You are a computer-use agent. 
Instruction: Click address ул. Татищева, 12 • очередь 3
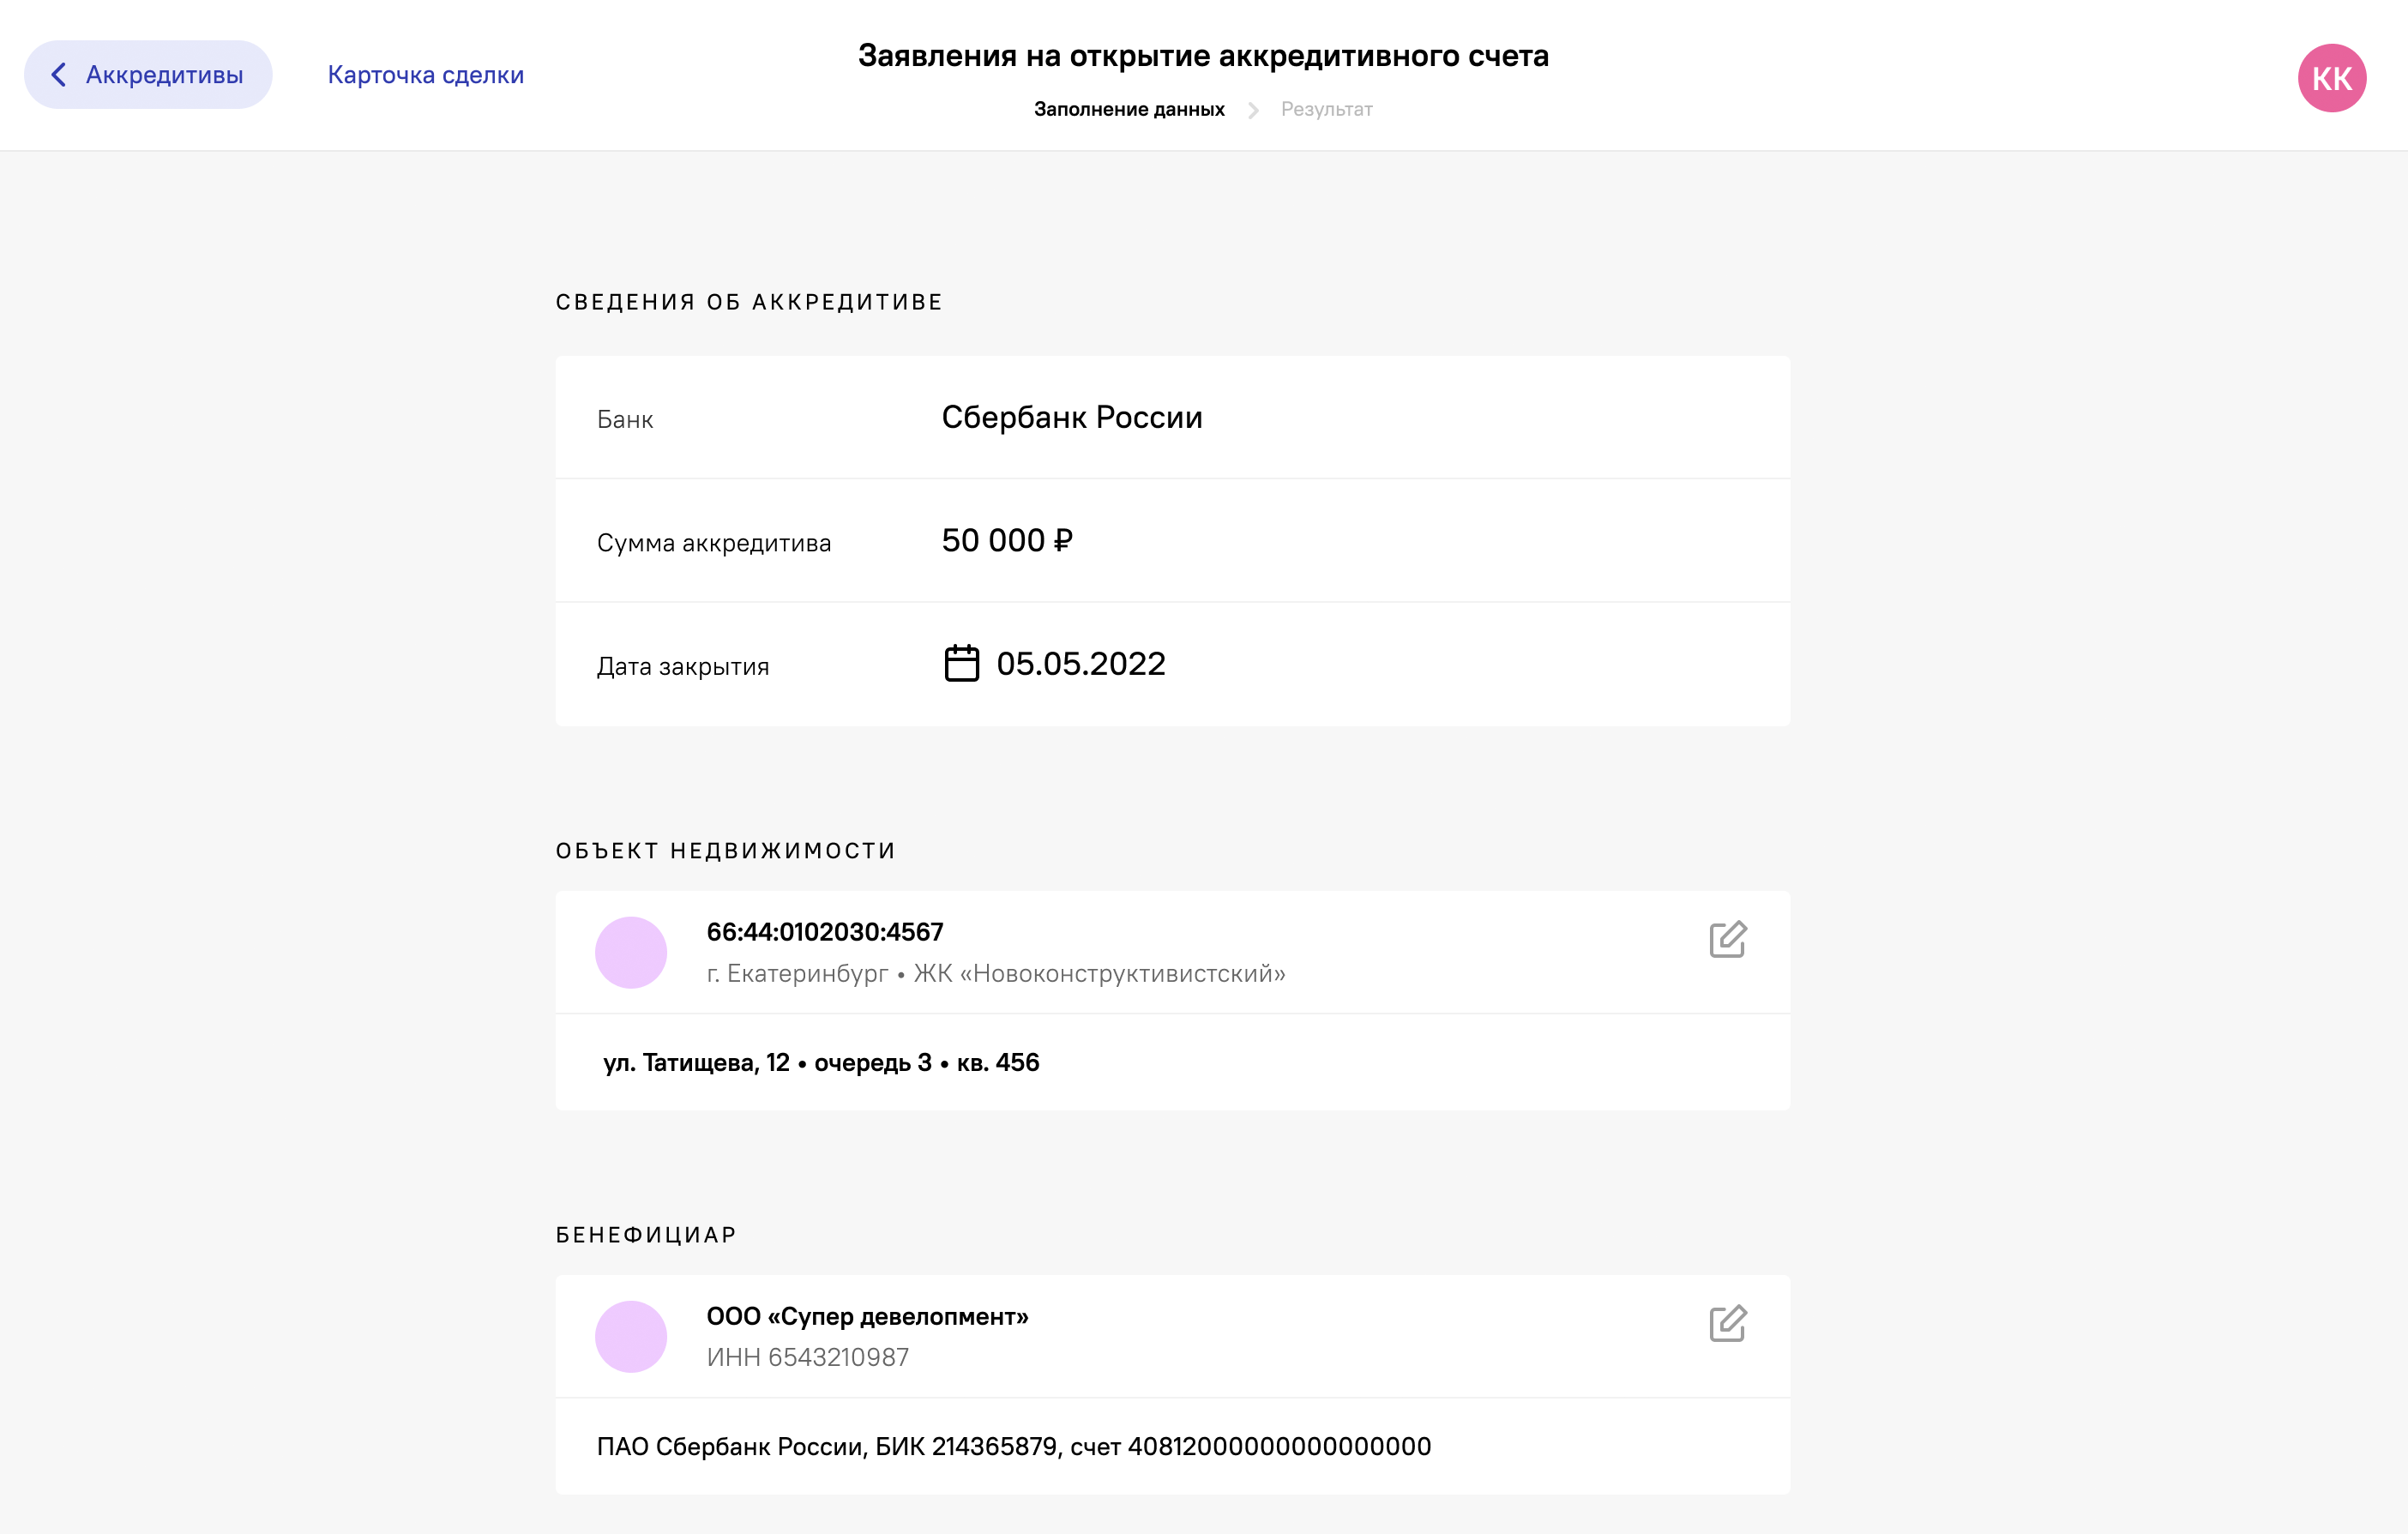click(767, 1062)
